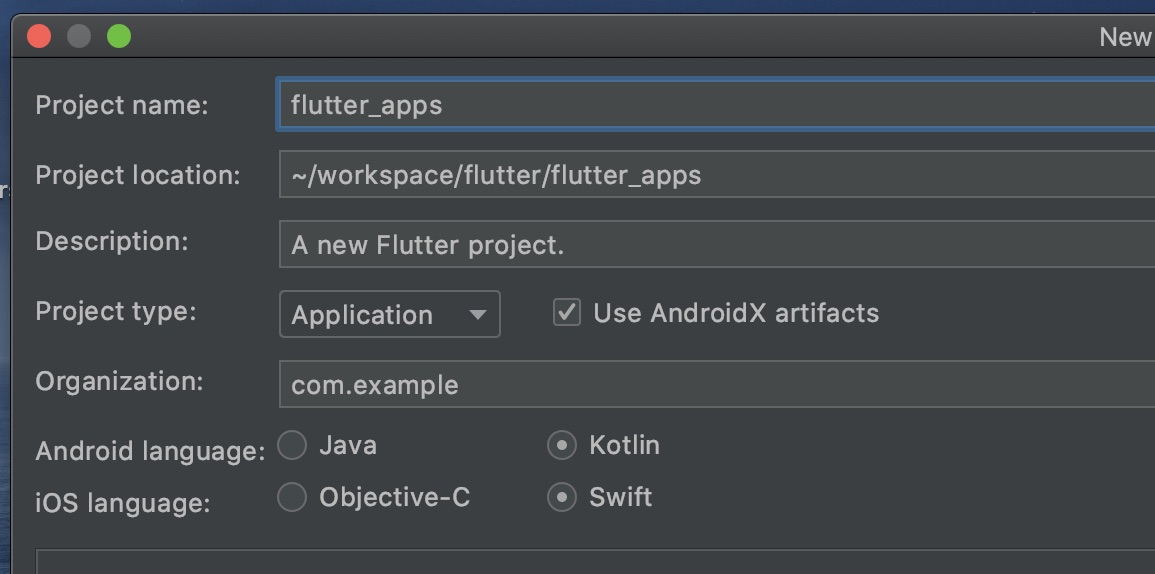Select Java as the Android language
Viewport: 1155px width, 574px height.
click(x=292, y=446)
